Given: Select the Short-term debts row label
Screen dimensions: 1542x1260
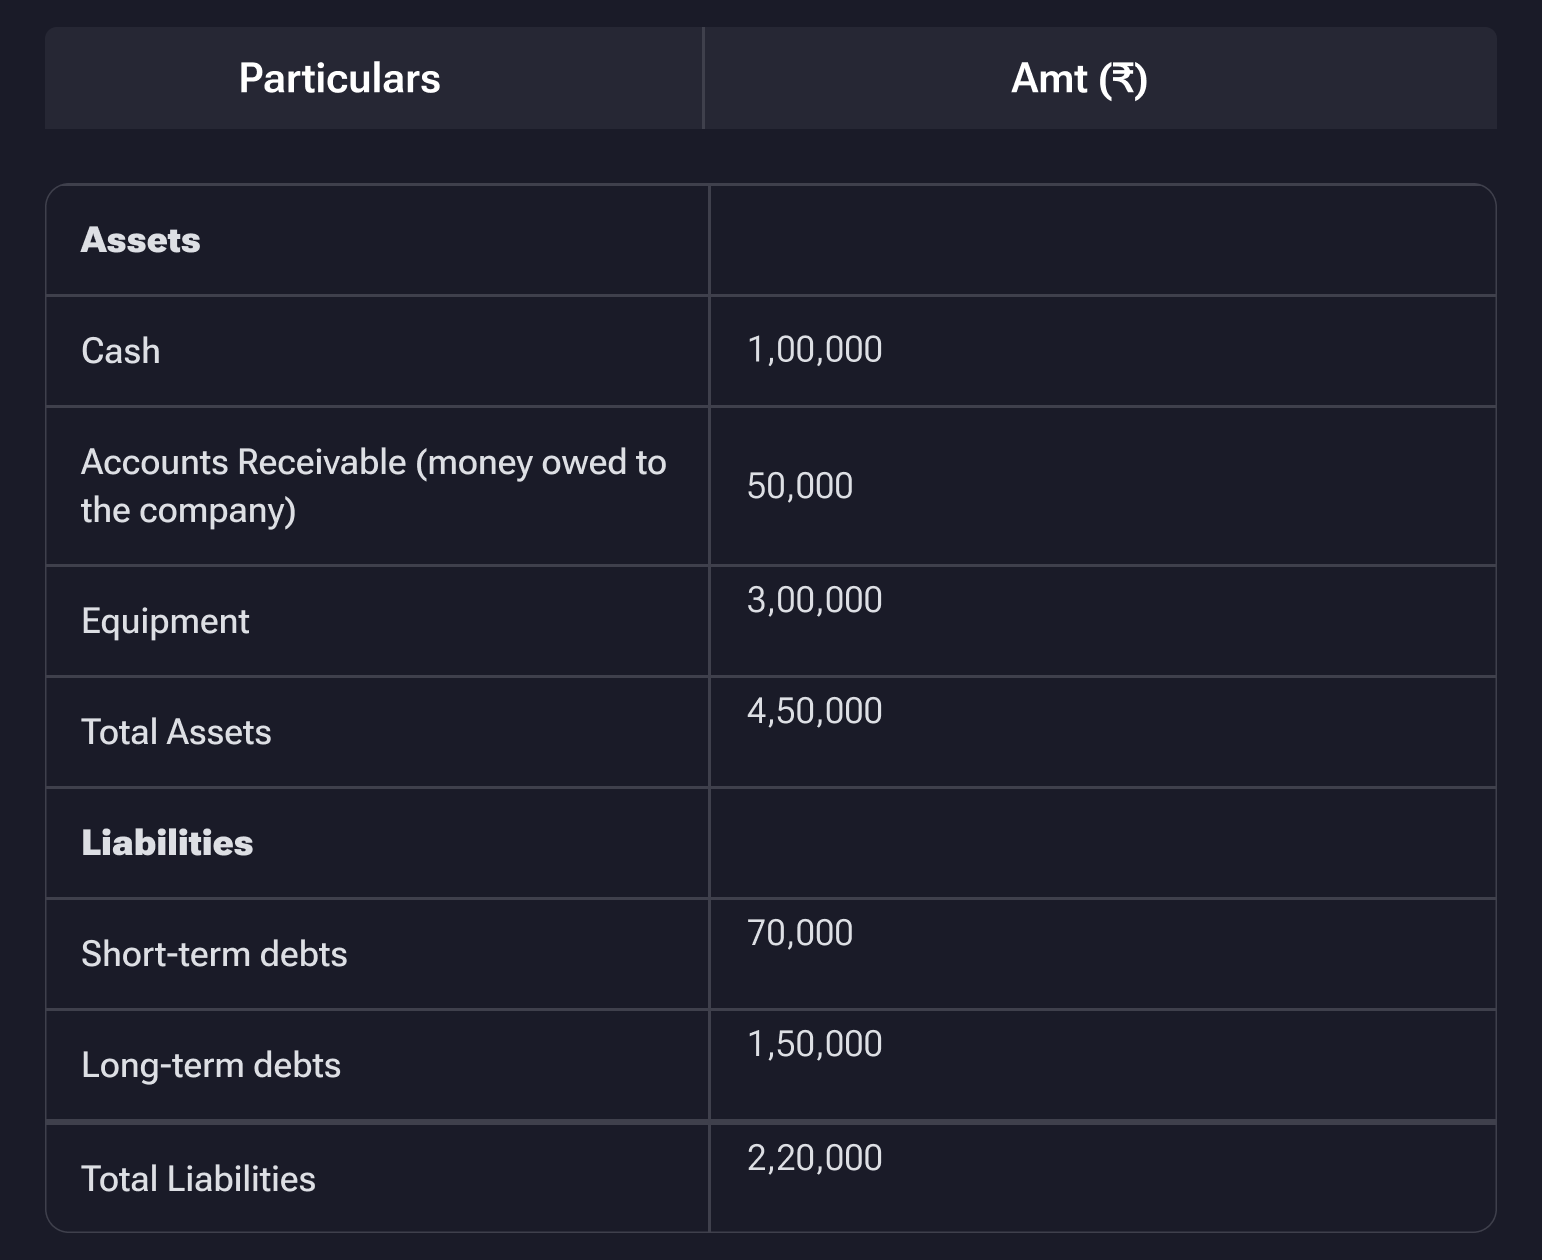Looking at the screenshot, I should (214, 954).
